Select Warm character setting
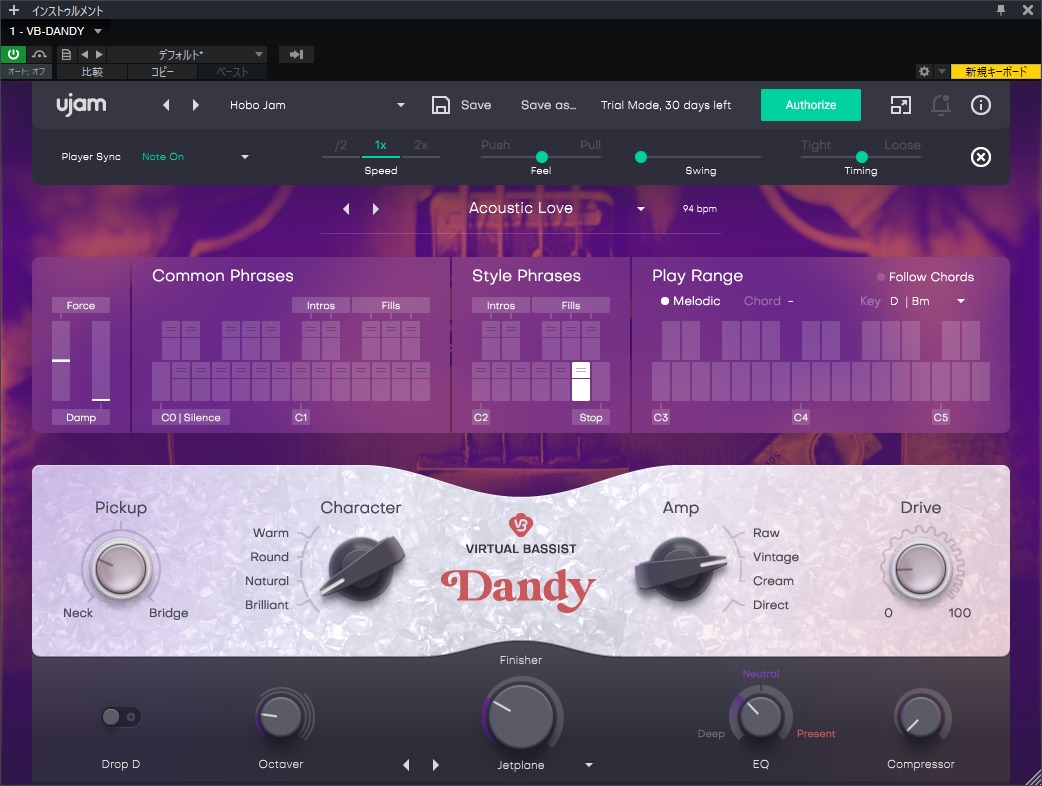Image resolution: width=1042 pixels, height=786 pixels. pos(270,533)
